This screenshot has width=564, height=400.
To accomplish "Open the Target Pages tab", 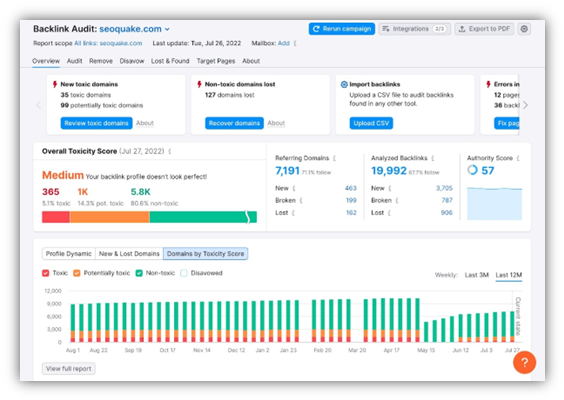I will pyautogui.click(x=216, y=61).
